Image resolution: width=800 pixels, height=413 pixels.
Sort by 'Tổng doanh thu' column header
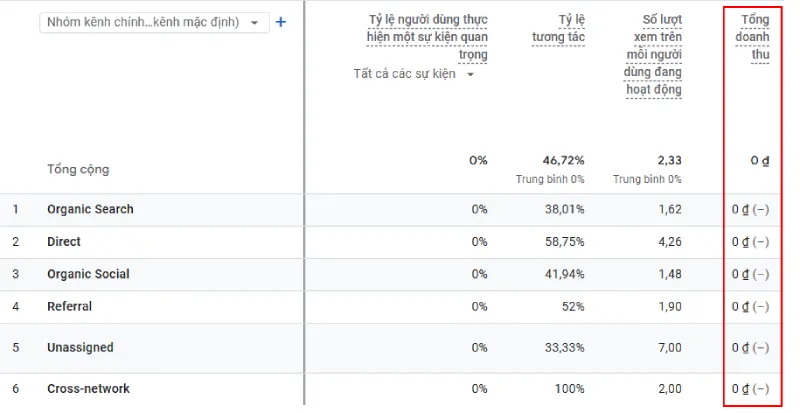[x=755, y=37]
